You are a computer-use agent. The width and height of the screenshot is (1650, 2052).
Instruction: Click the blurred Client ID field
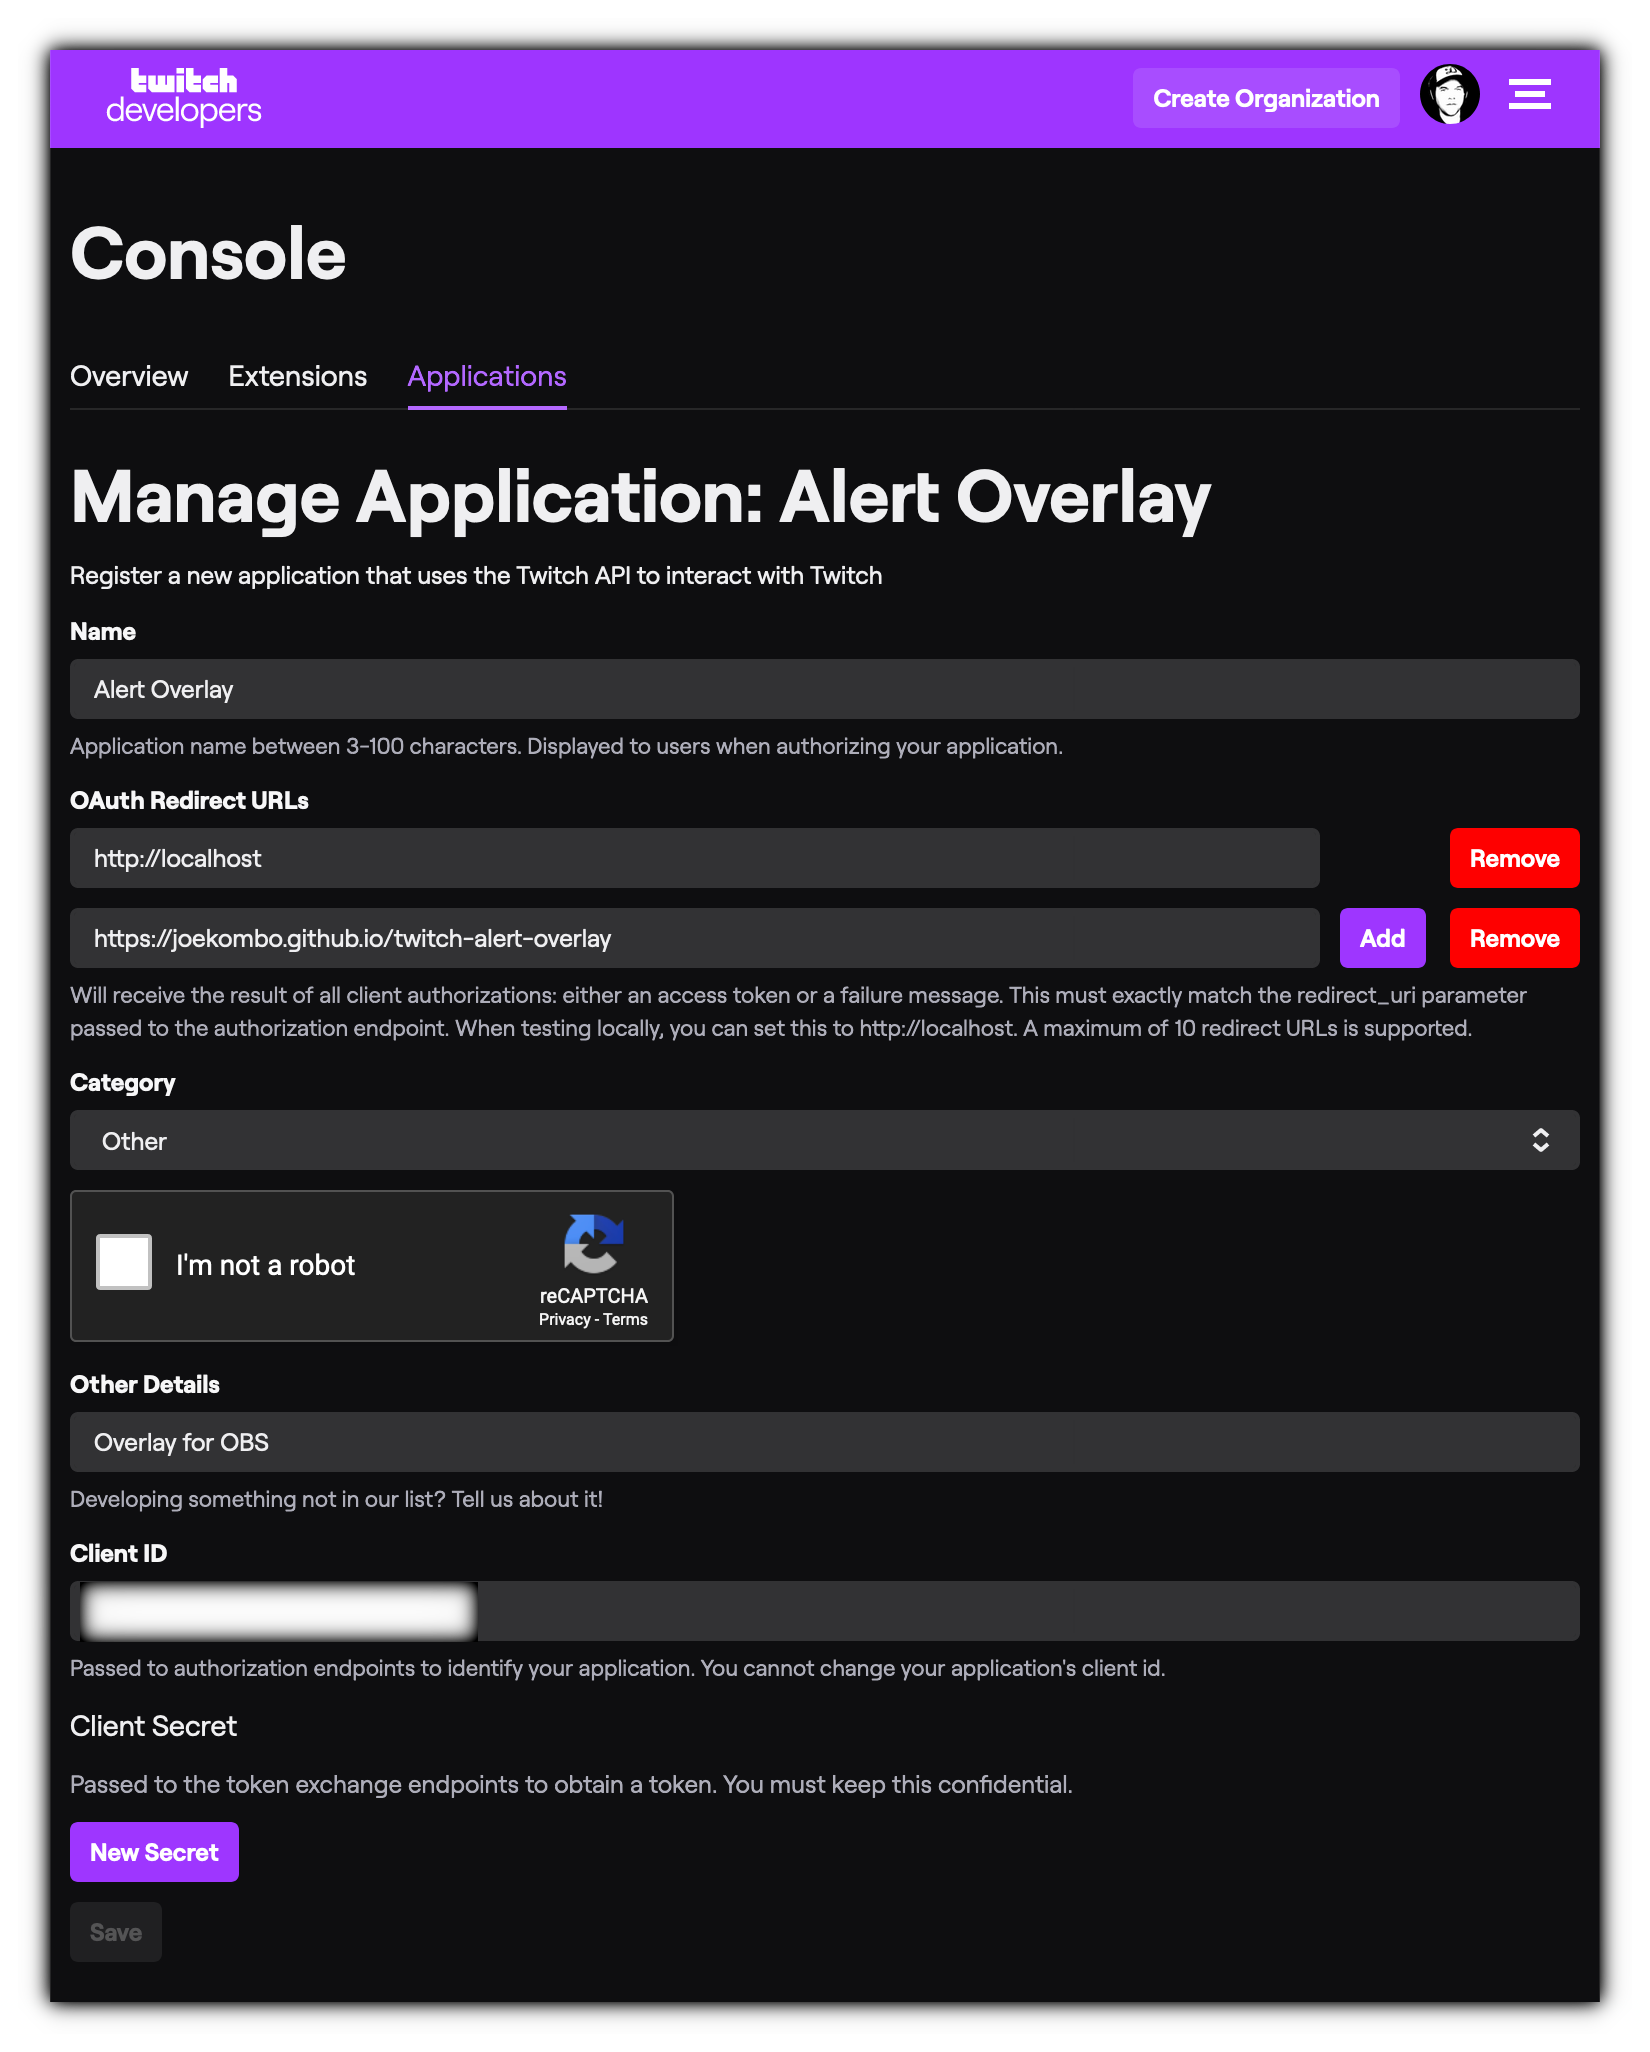point(825,1611)
